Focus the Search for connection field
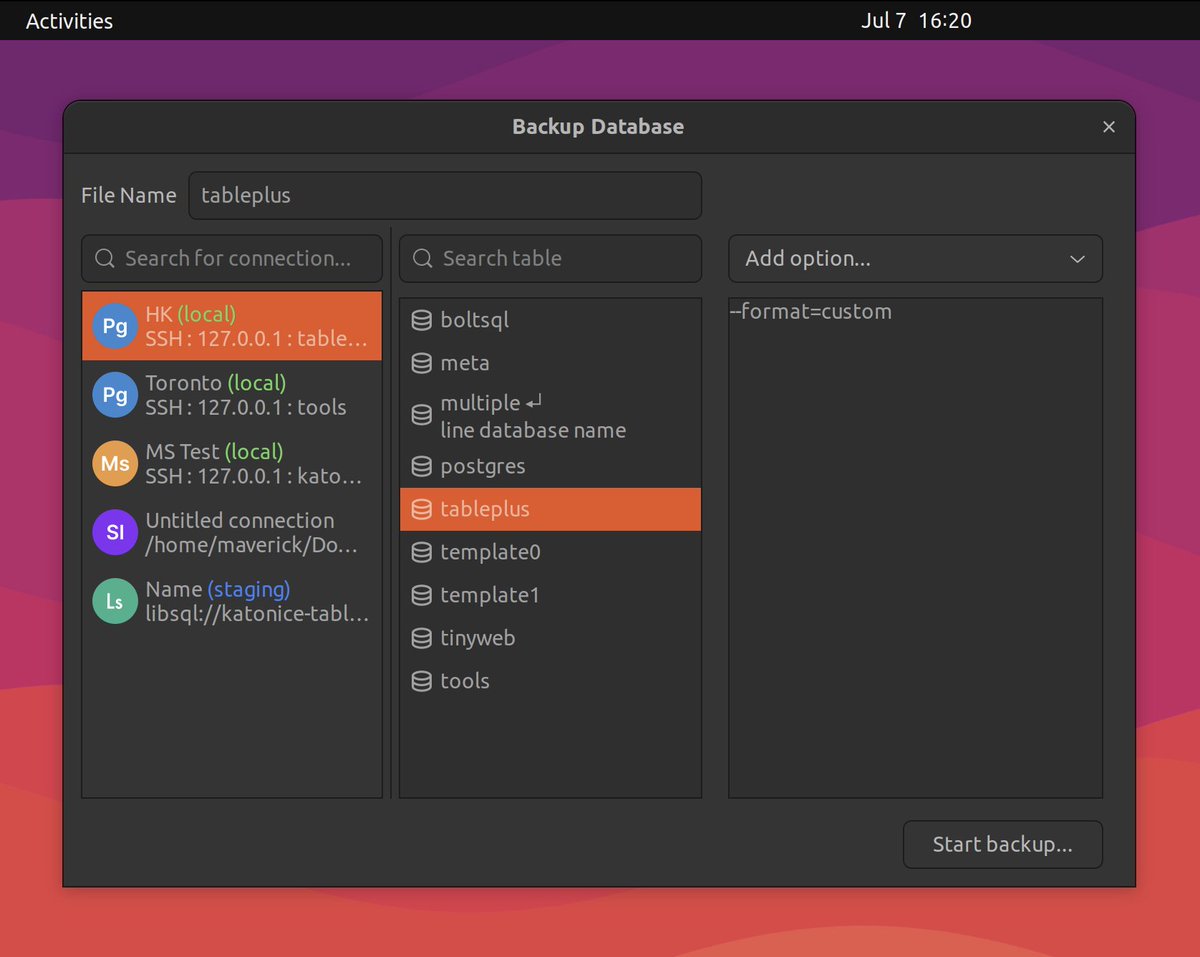 232,259
